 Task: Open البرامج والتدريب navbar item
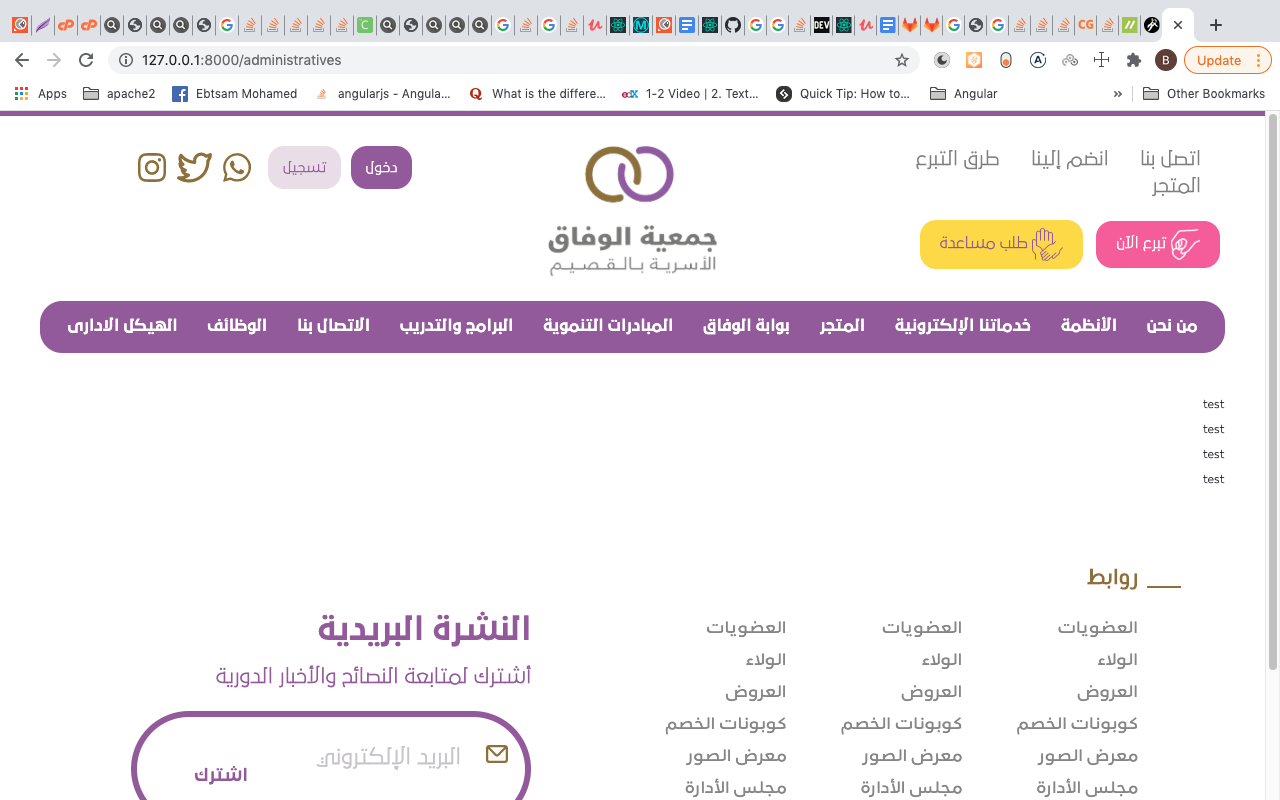click(456, 326)
